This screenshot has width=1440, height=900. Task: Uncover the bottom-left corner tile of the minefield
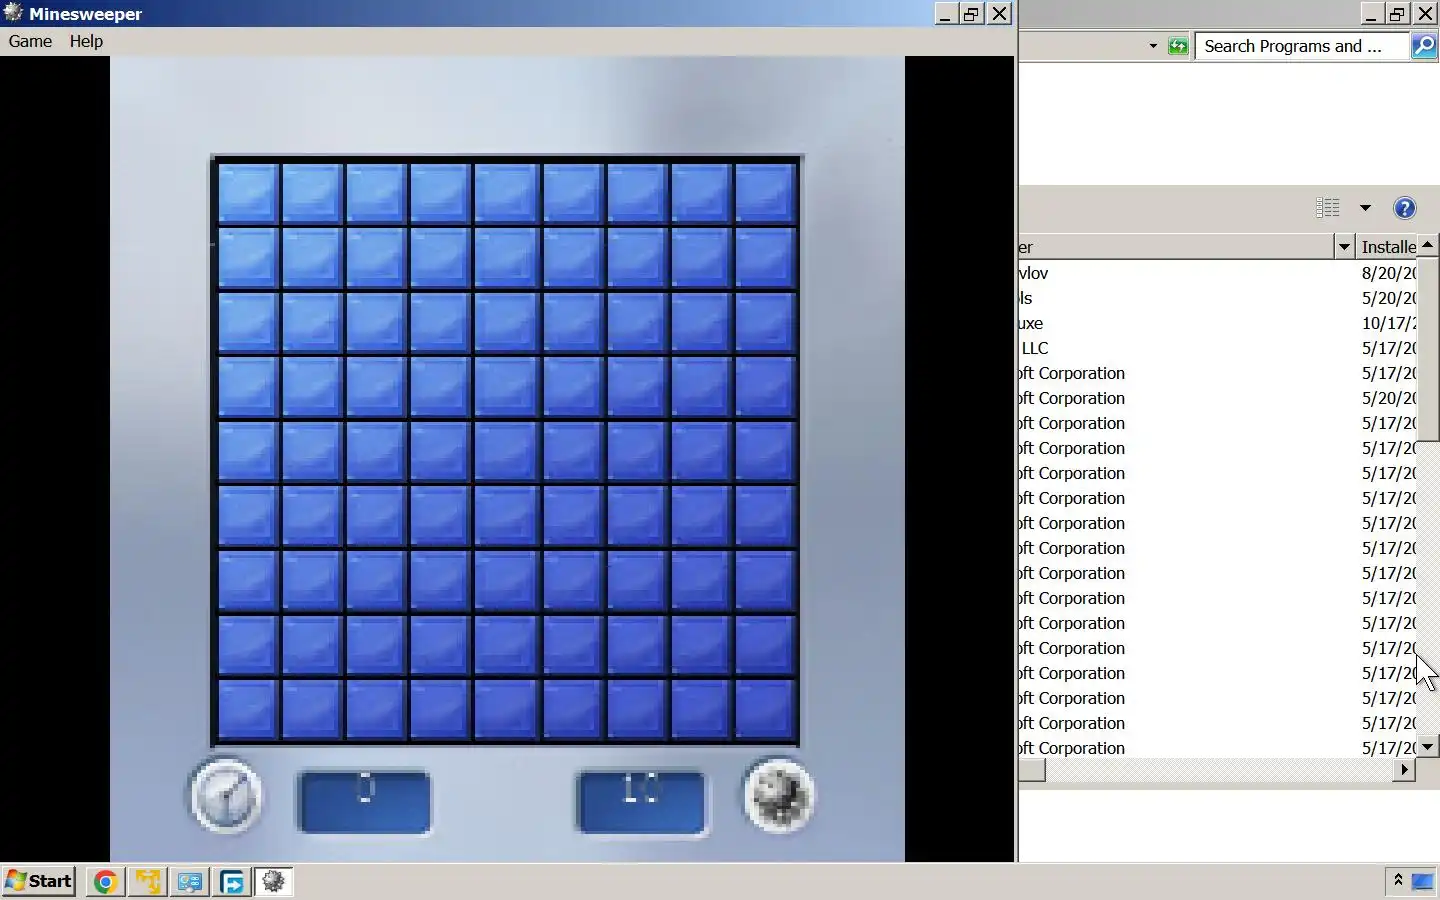[x=247, y=710]
